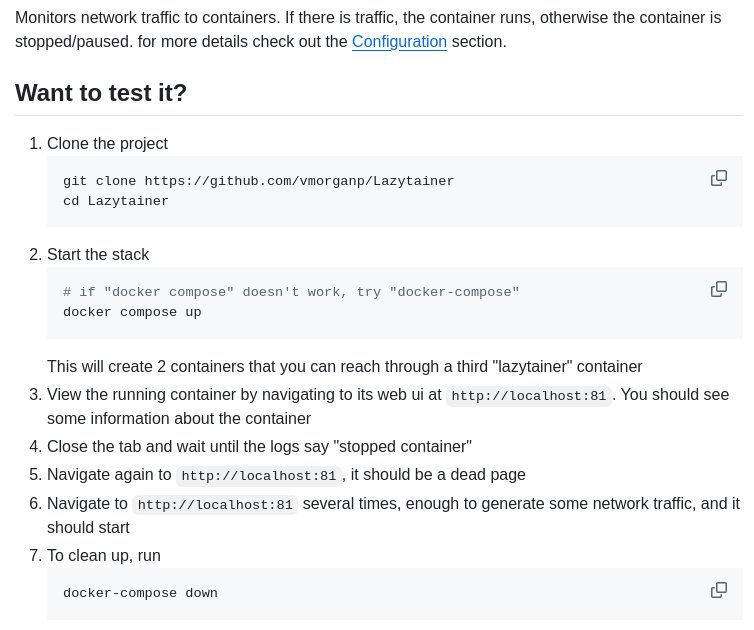Click the localhost:81 code in the network traffic step
Image resolution: width=754 pixels, height=630 pixels.
tap(215, 504)
